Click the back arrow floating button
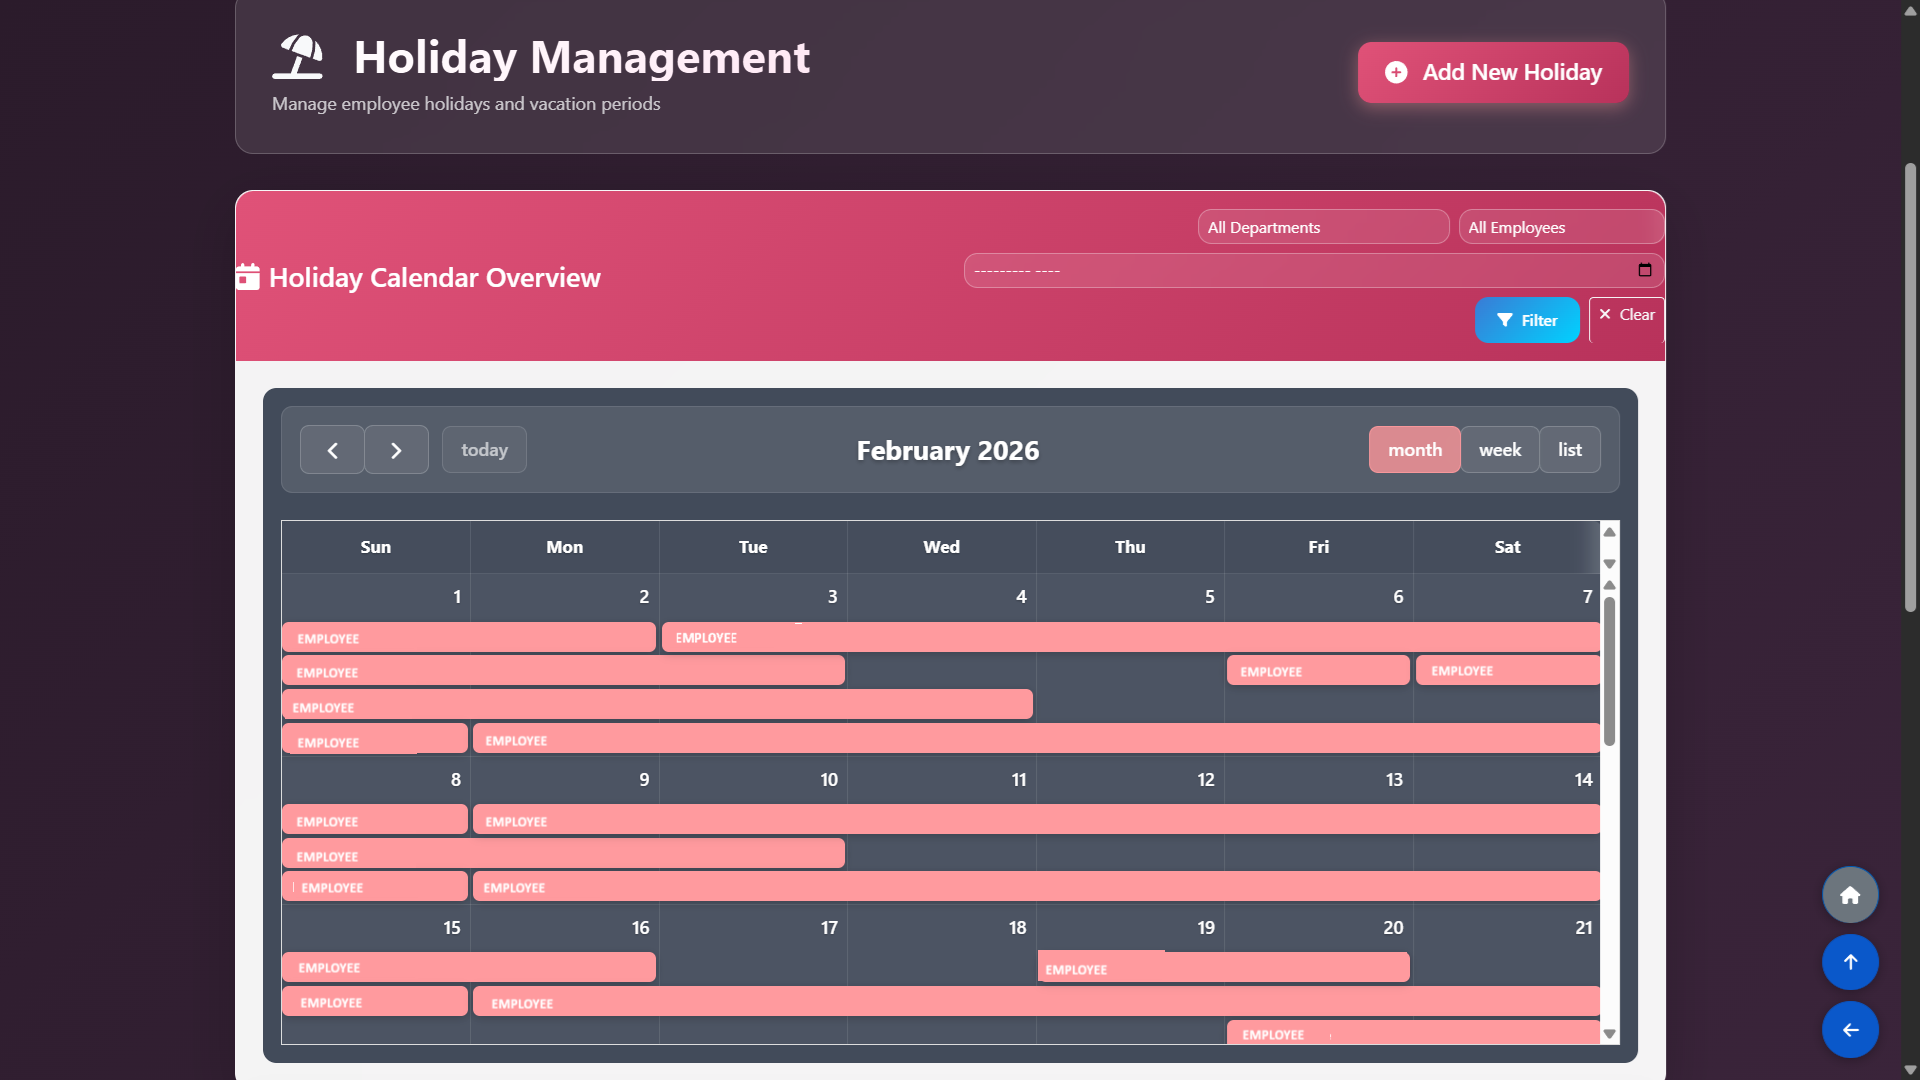Image resolution: width=1920 pixels, height=1080 pixels. coord(1850,1029)
